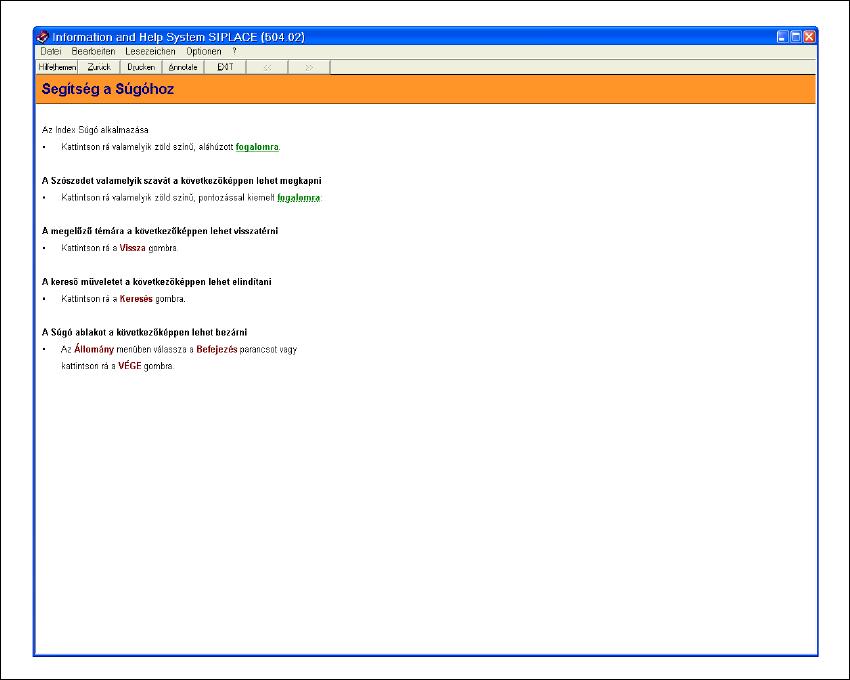
Task: Click the red word Befejezés
Action: point(217,350)
